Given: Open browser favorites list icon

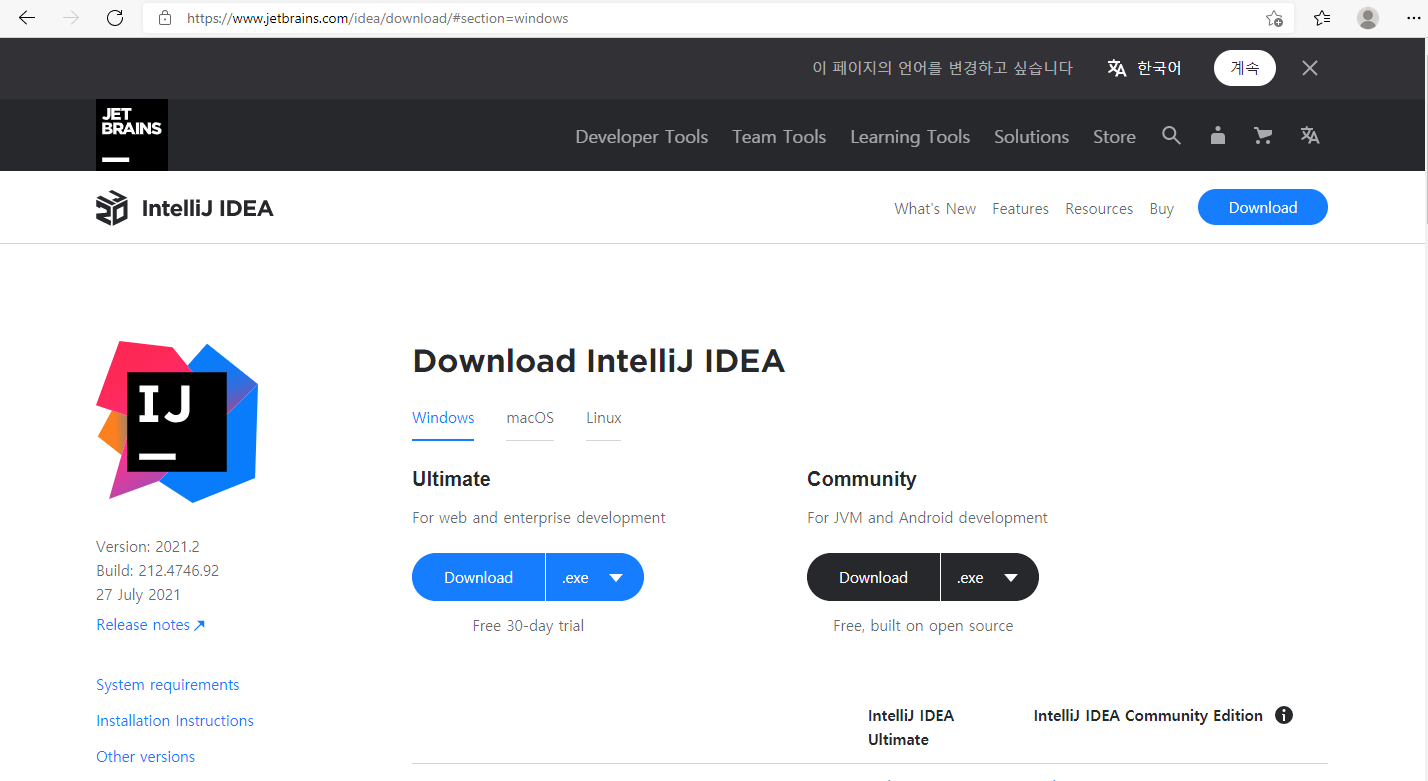Looking at the screenshot, I should tap(1322, 18).
